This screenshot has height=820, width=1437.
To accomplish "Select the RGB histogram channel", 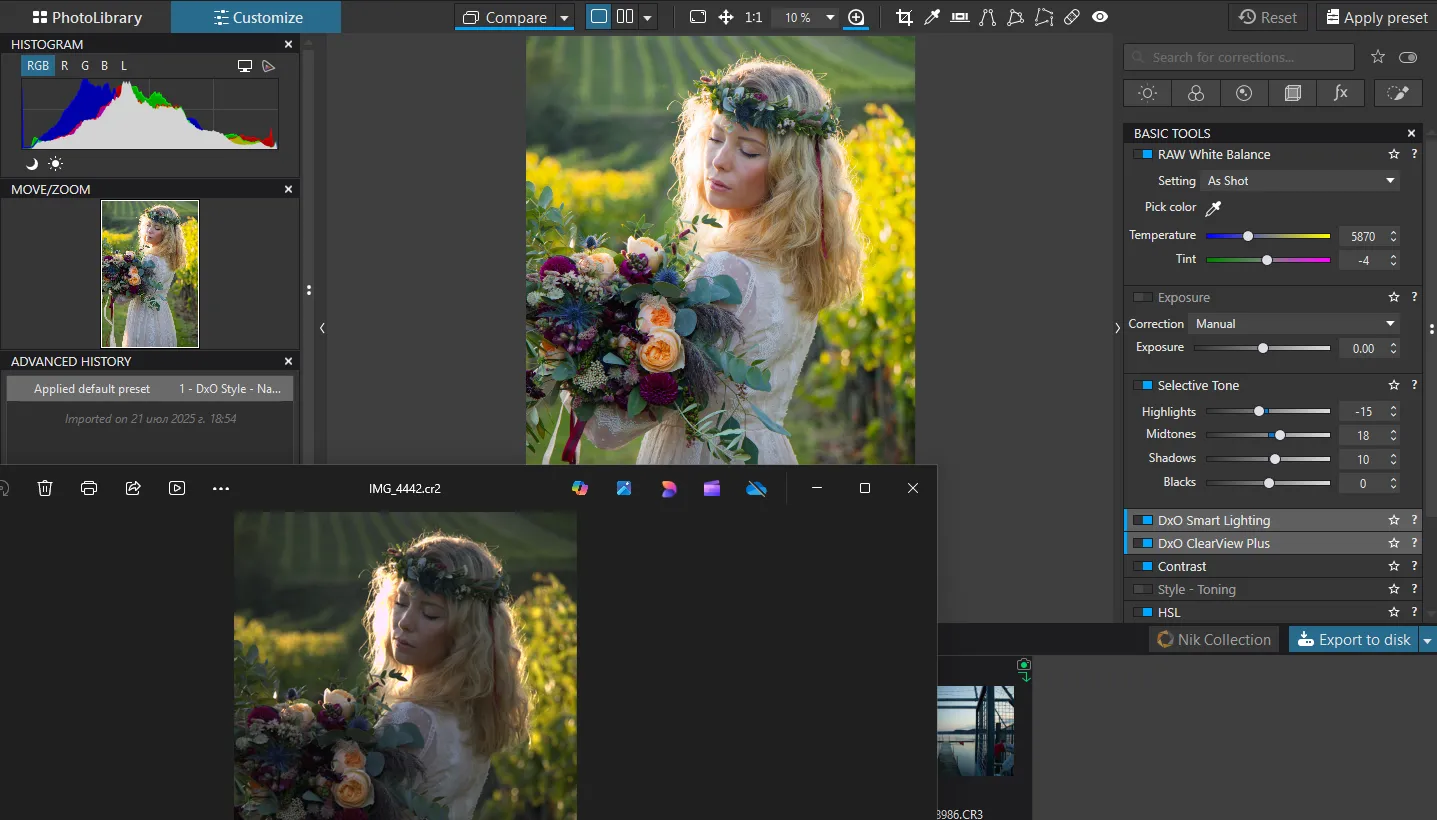I will pyautogui.click(x=38, y=66).
